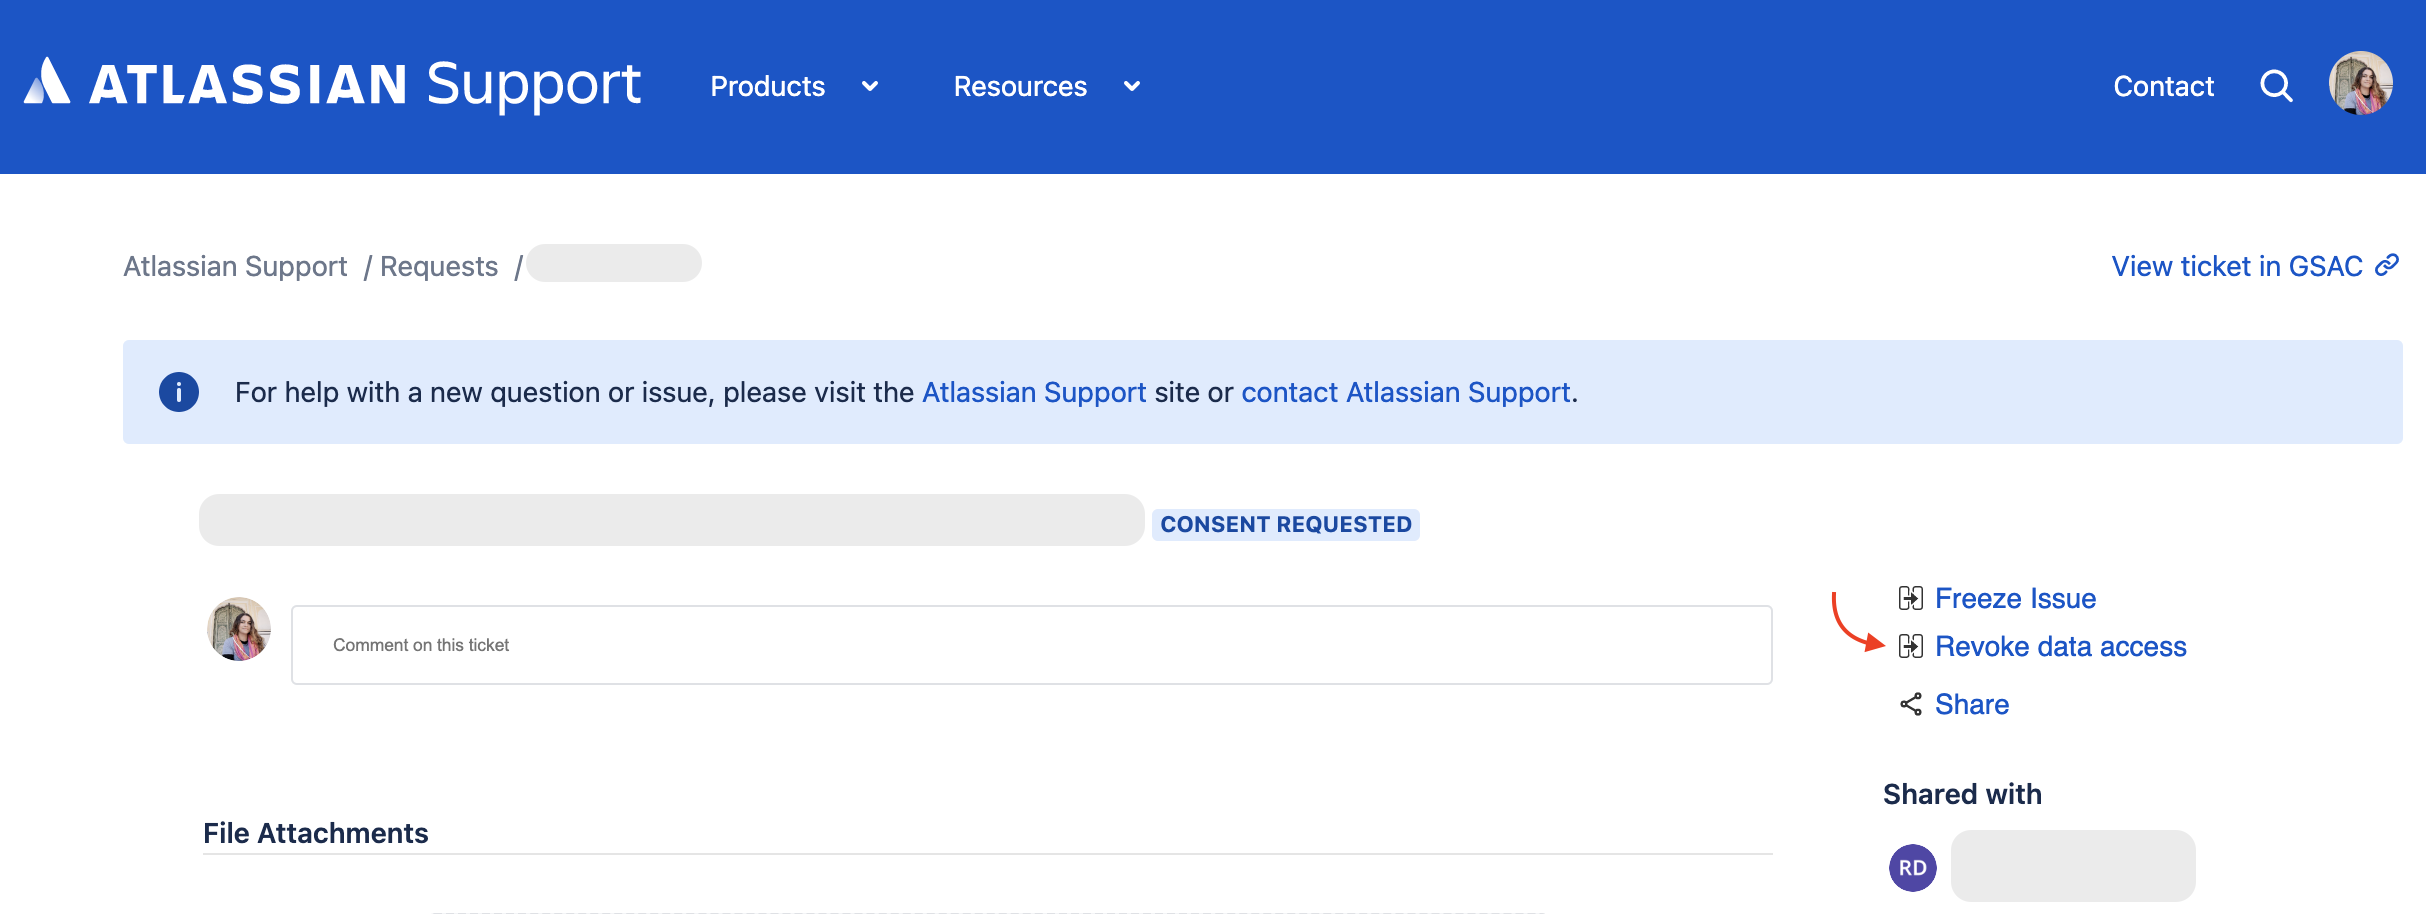Follow the Atlassian Support link in banner
The height and width of the screenshot is (914, 2426).
pos(1034,392)
